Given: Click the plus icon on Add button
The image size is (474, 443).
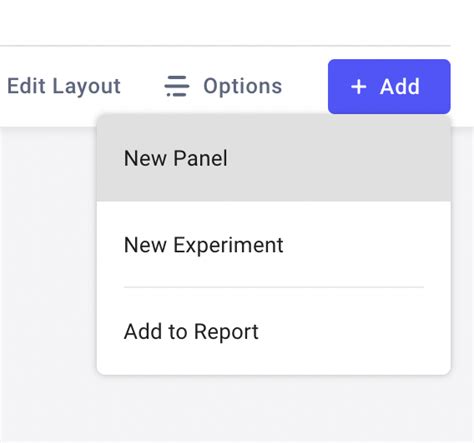Looking at the screenshot, I should pyautogui.click(x=359, y=87).
